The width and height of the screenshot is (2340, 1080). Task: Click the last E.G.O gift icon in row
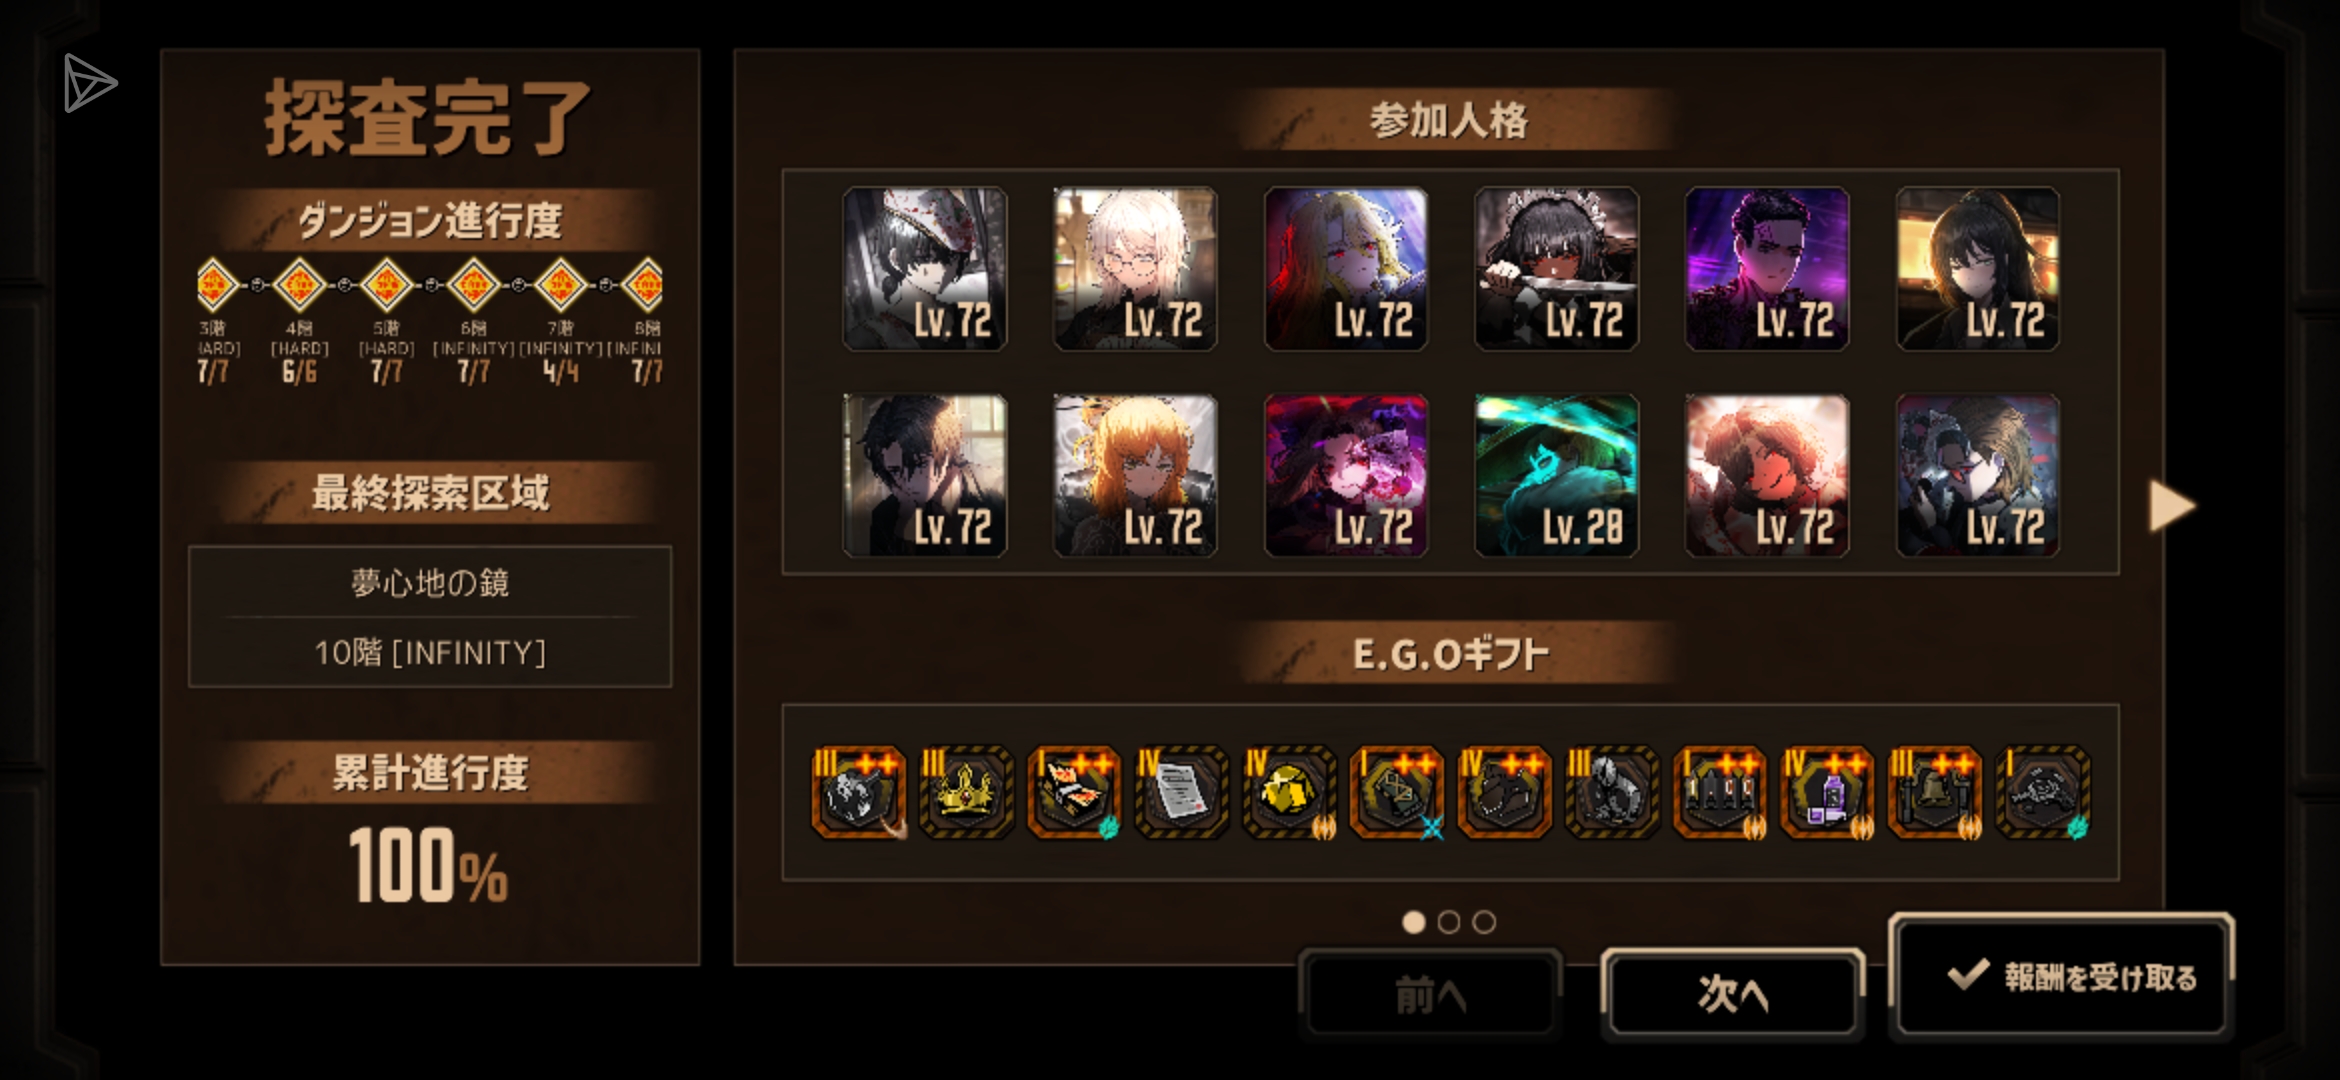pos(2043,793)
